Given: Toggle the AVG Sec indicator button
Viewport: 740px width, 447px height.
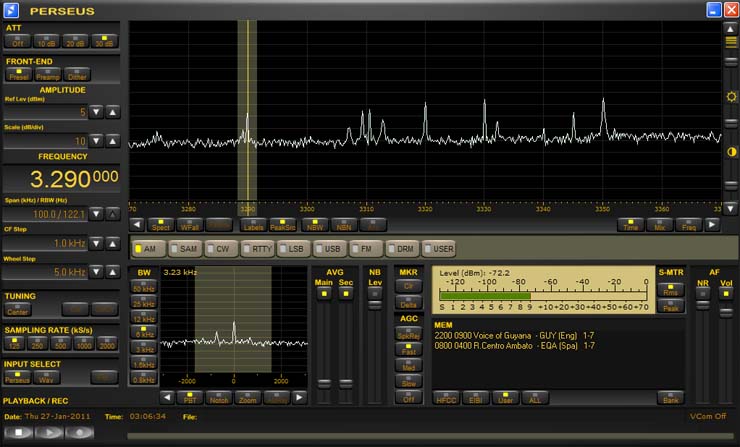Looking at the screenshot, I should [346, 294].
